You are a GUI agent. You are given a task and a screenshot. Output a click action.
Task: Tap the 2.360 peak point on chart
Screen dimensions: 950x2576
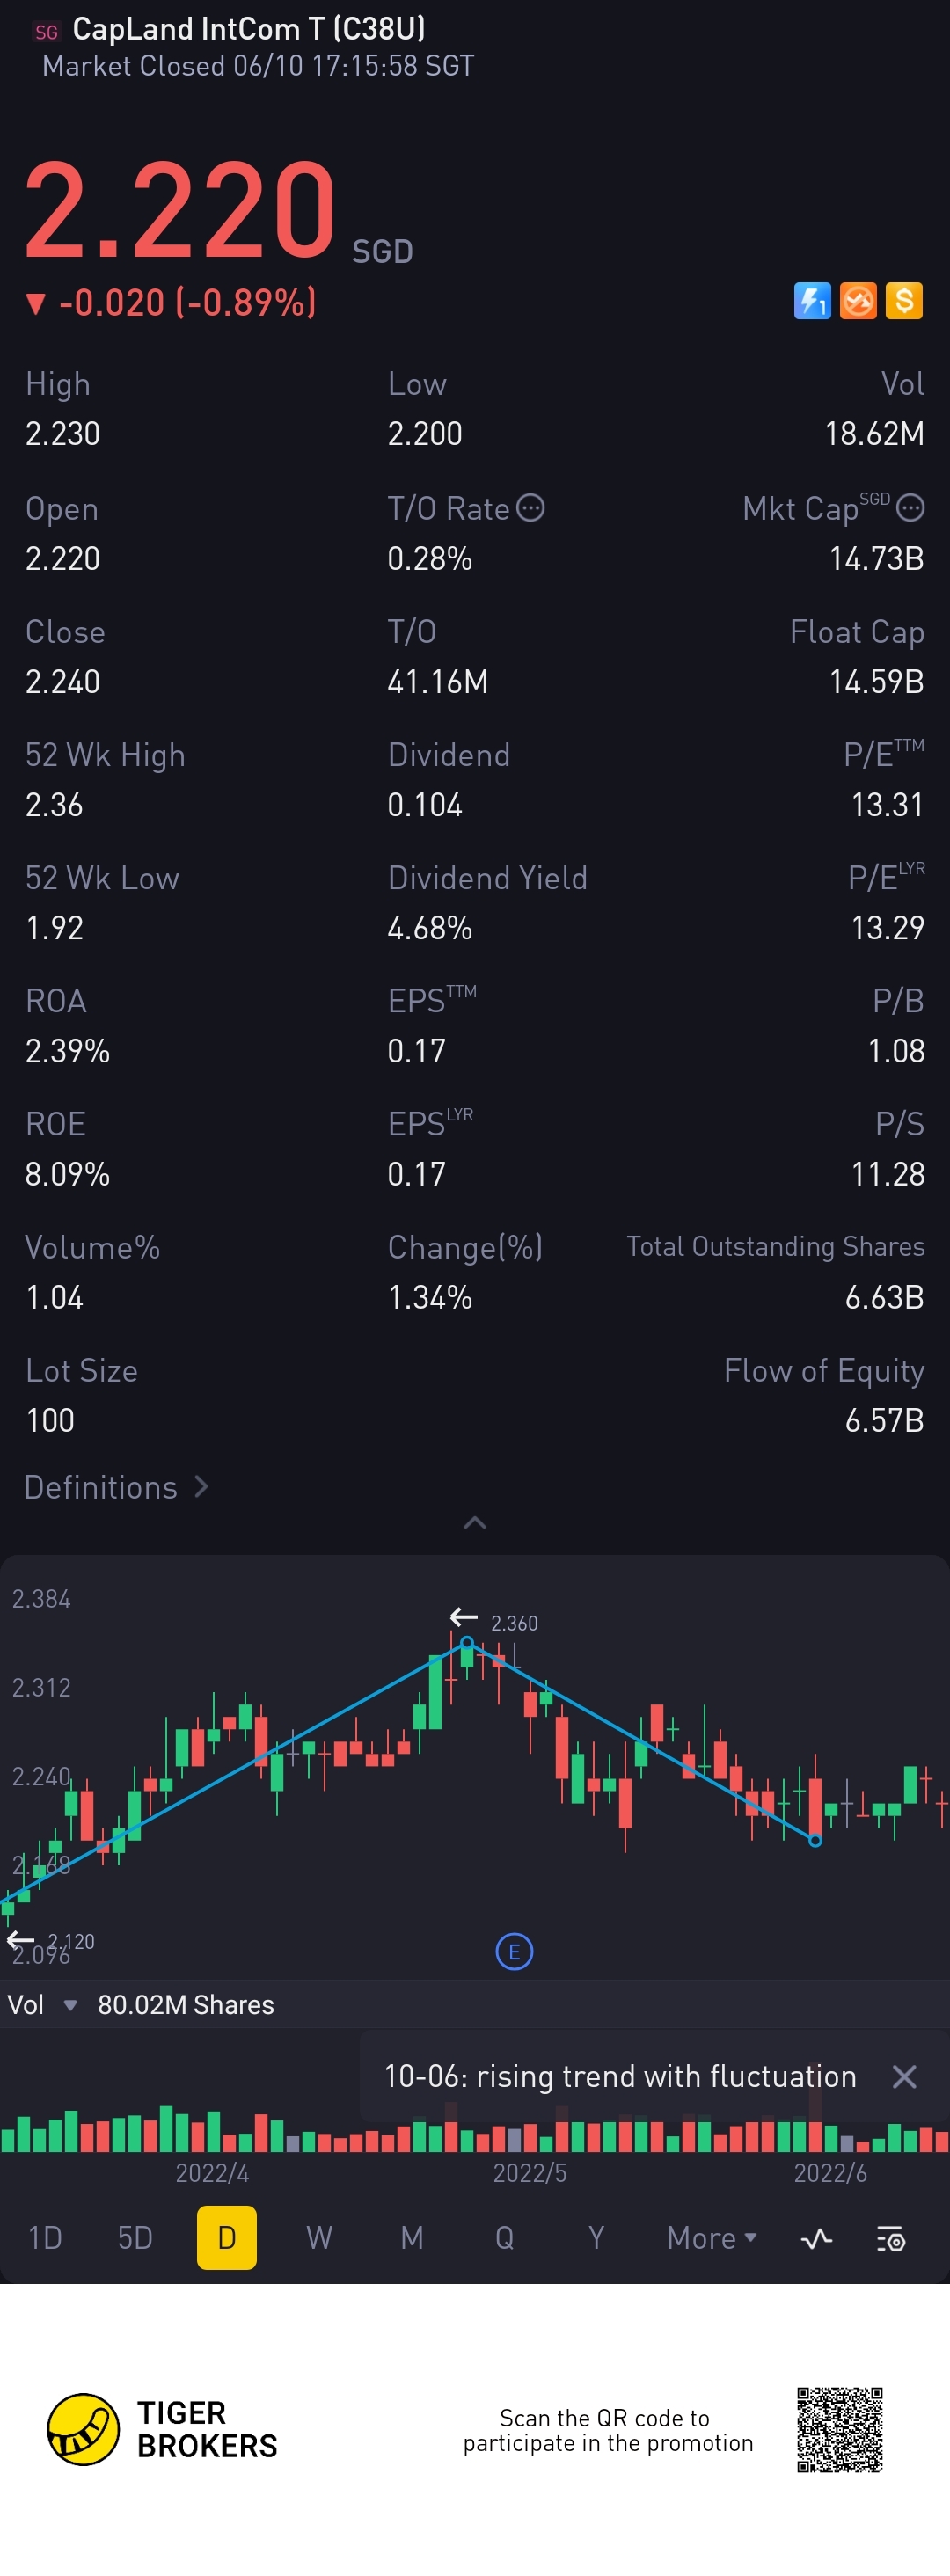(x=466, y=1643)
